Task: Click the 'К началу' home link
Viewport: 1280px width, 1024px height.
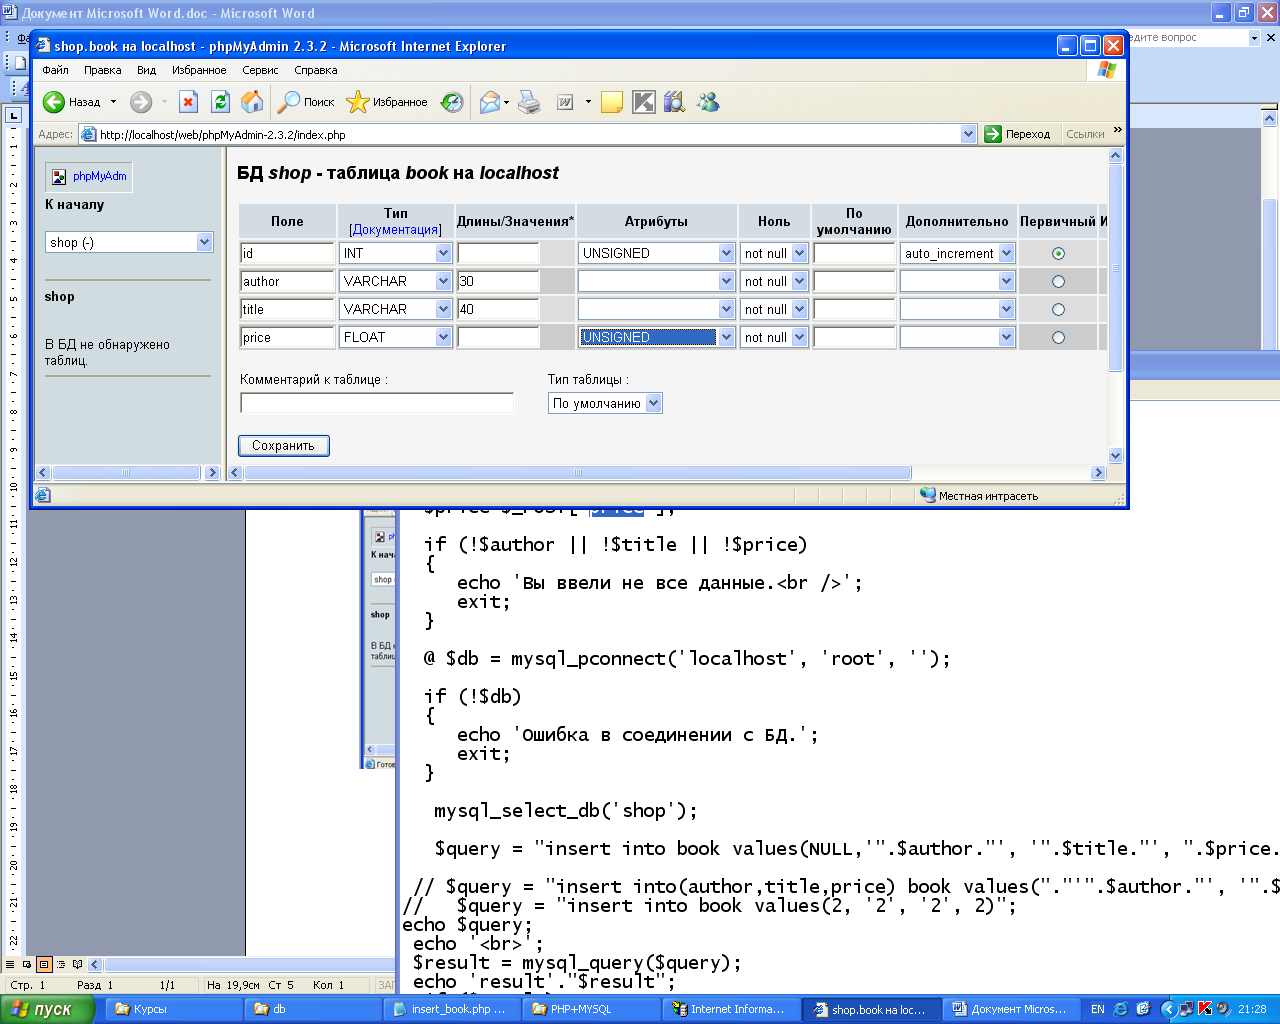Action: coord(74,205)
